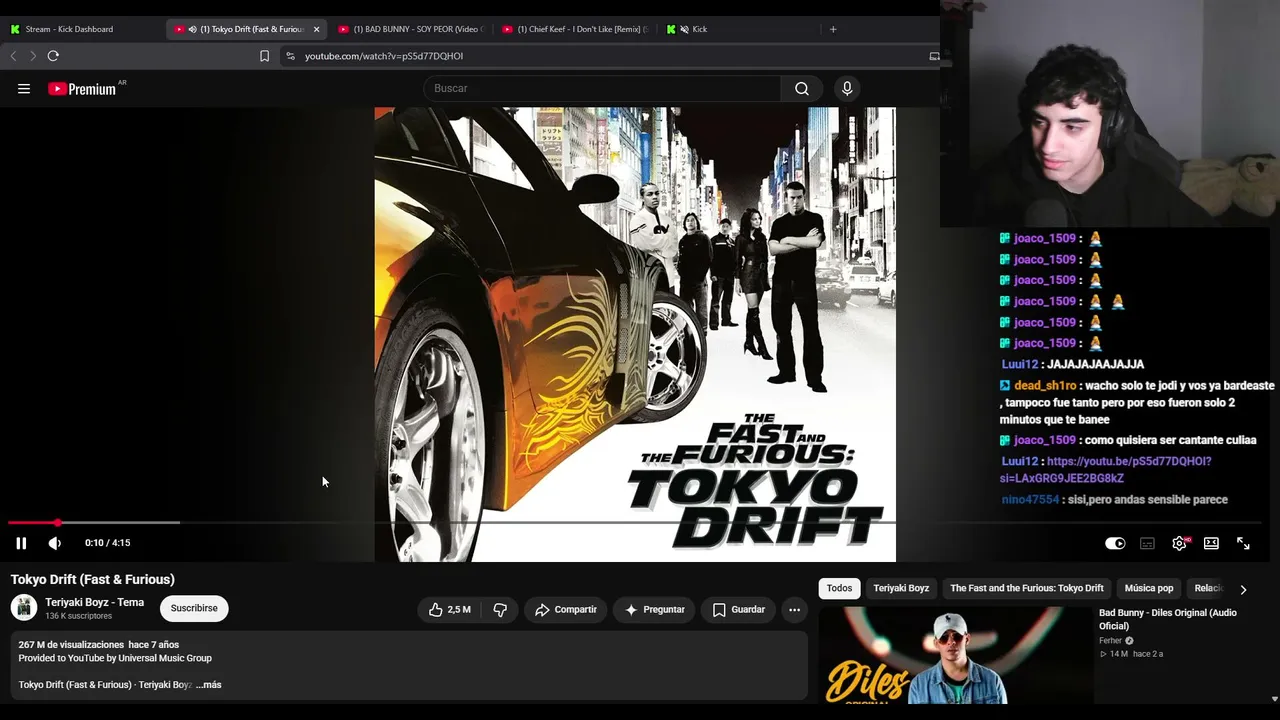Click the "Provided to YouTube by Universal Music Group" line
The height and width of the screenshot is (720, 1280).
pyautogui.click(x=115, y=658)
